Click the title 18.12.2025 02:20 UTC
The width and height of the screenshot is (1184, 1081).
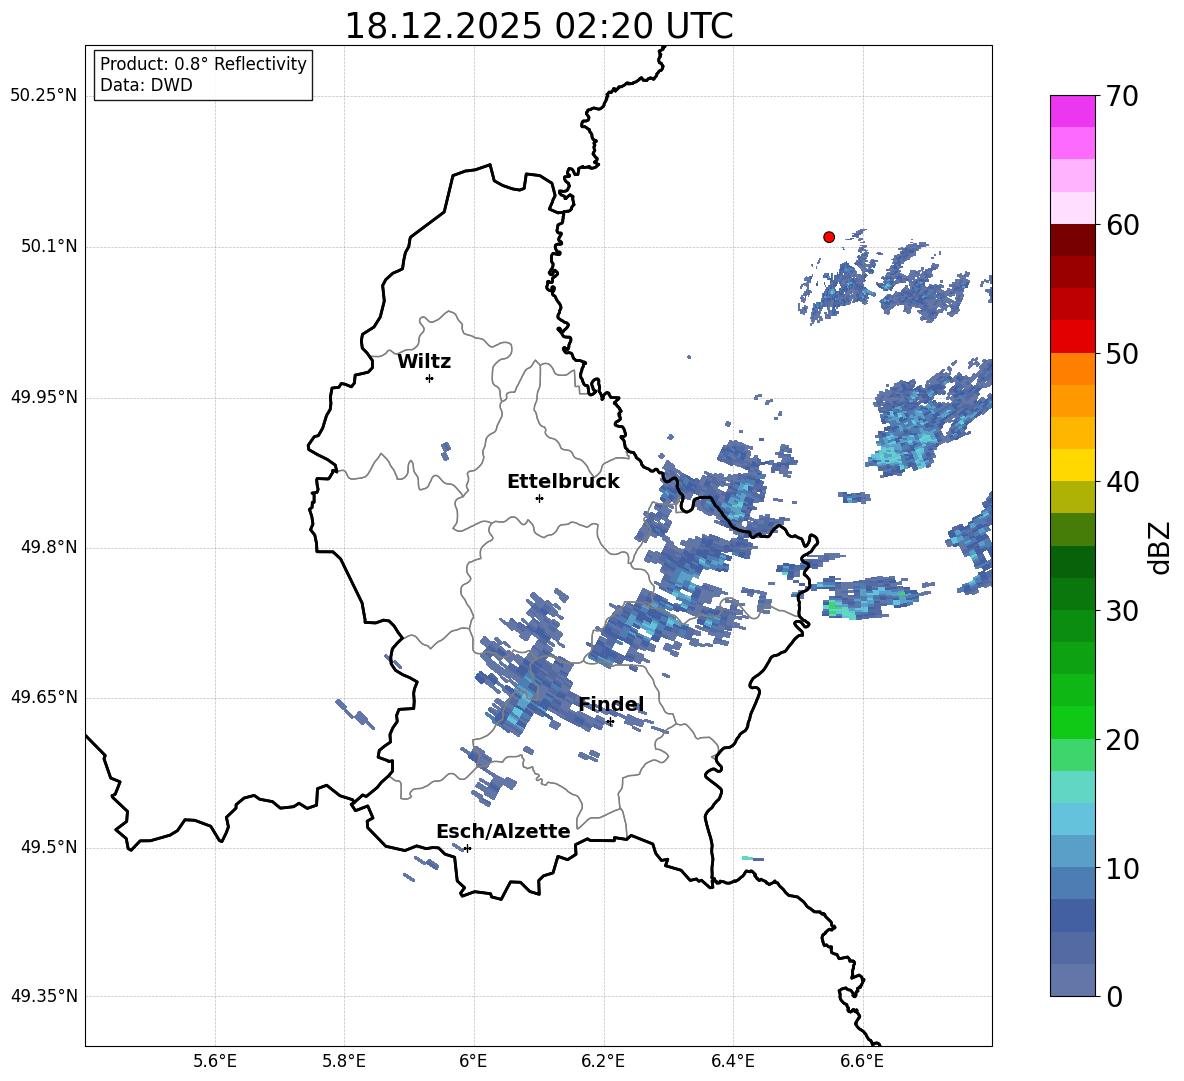coord(538,26)
